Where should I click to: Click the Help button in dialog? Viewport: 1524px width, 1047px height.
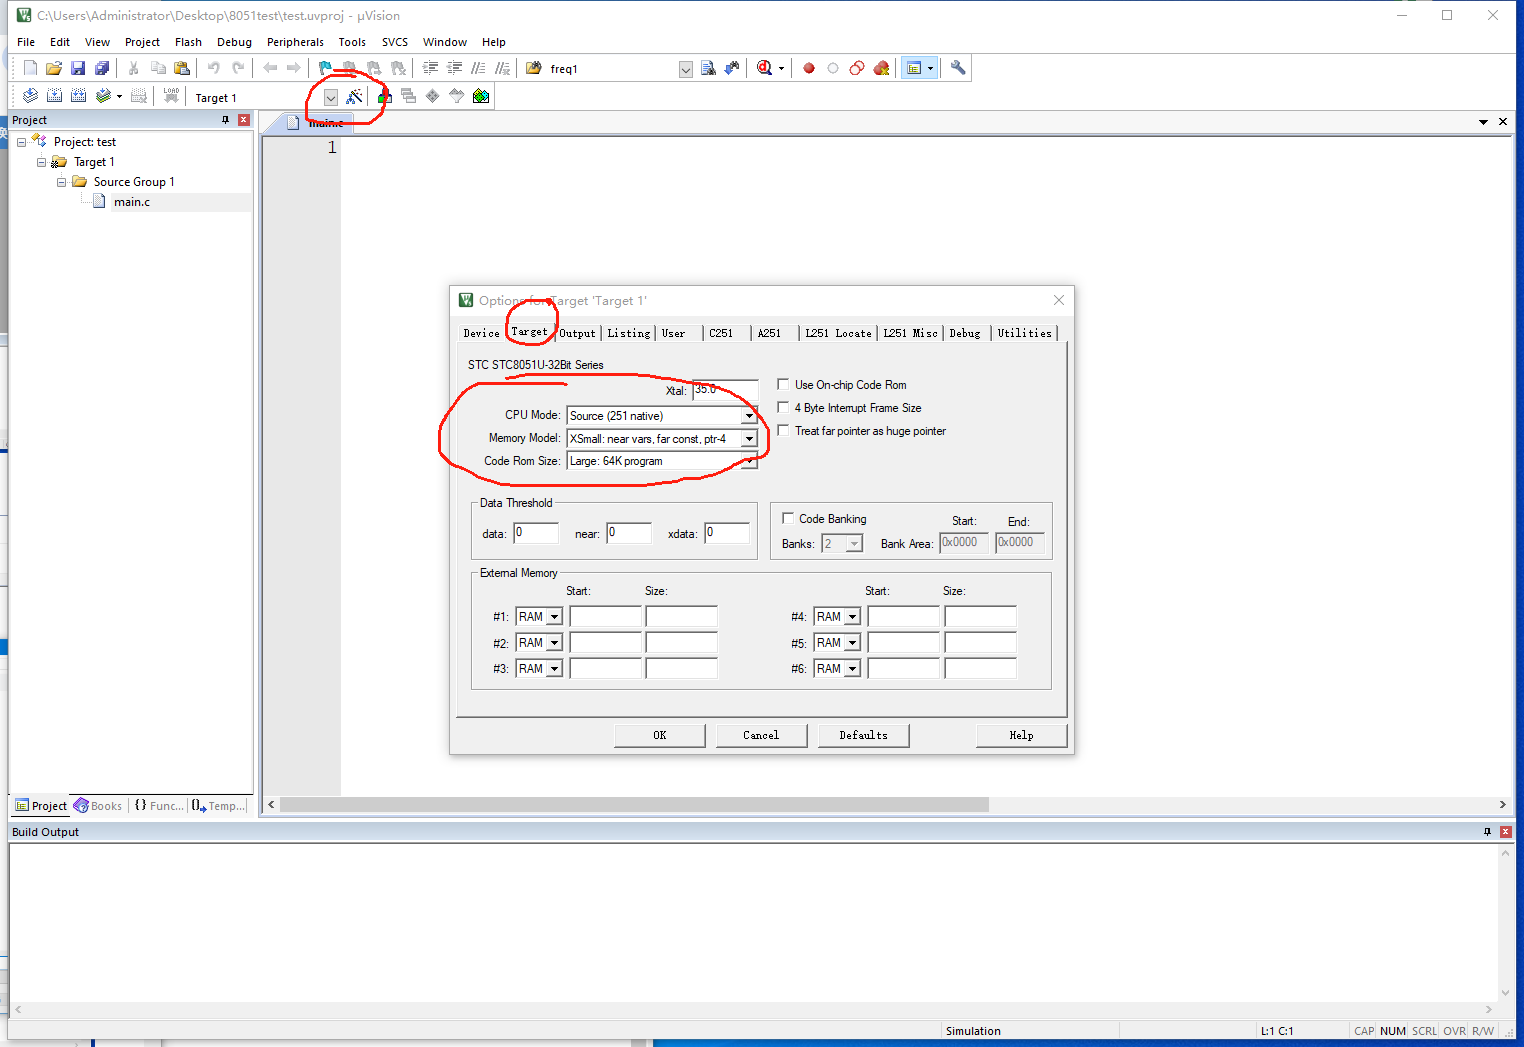1021,735
